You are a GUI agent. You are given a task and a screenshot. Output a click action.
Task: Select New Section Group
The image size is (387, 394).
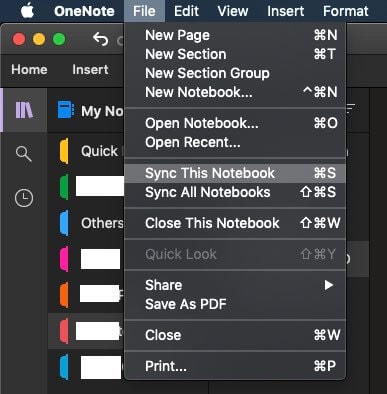(235, 73)
